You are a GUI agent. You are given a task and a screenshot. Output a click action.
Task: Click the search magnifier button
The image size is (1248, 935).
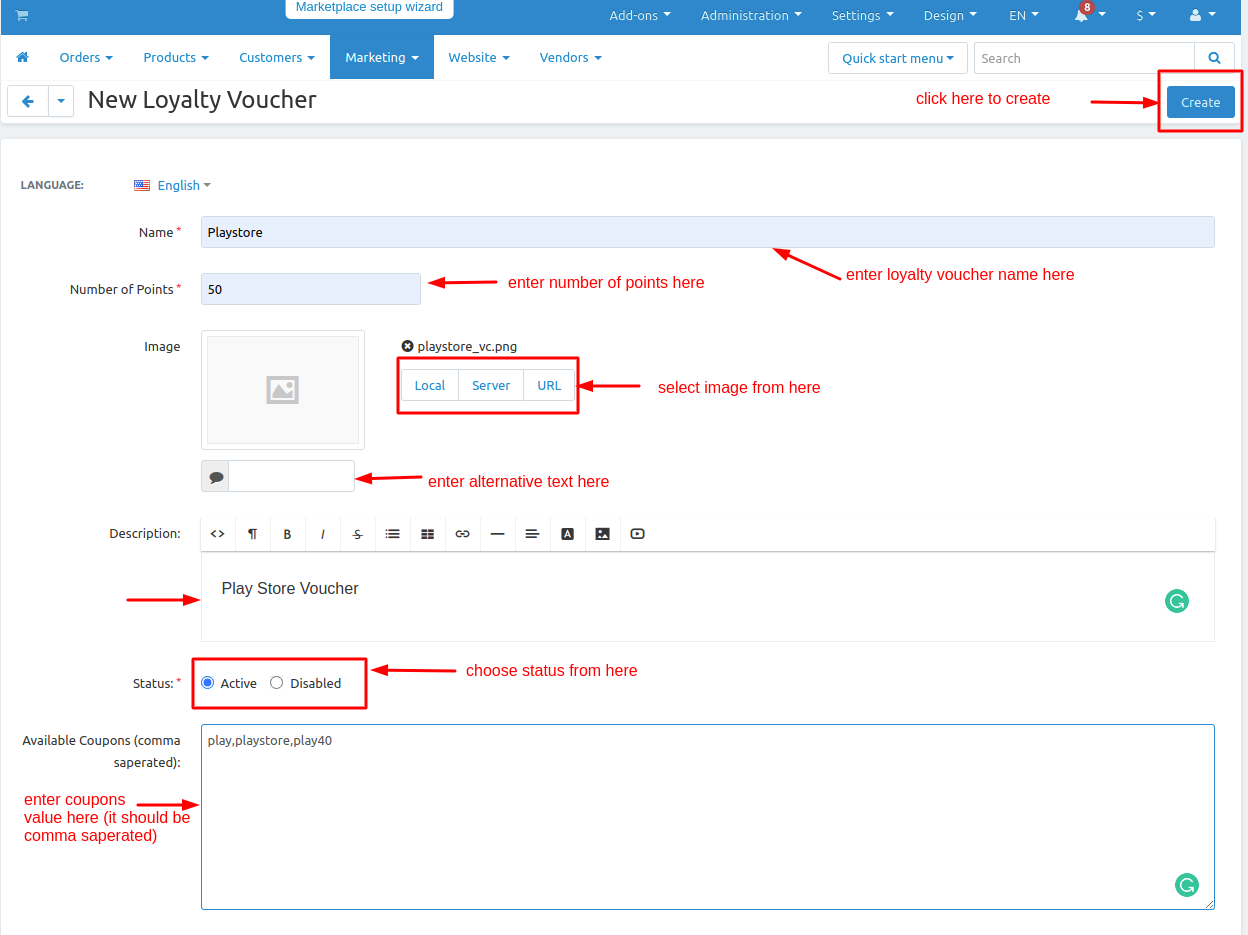(1214, 58)
